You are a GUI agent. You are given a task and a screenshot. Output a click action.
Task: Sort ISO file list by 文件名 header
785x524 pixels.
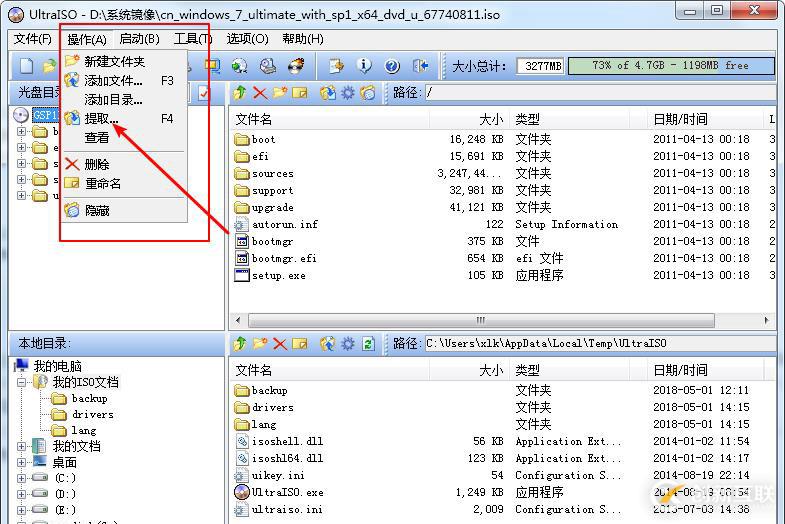(x=330, y=119)
